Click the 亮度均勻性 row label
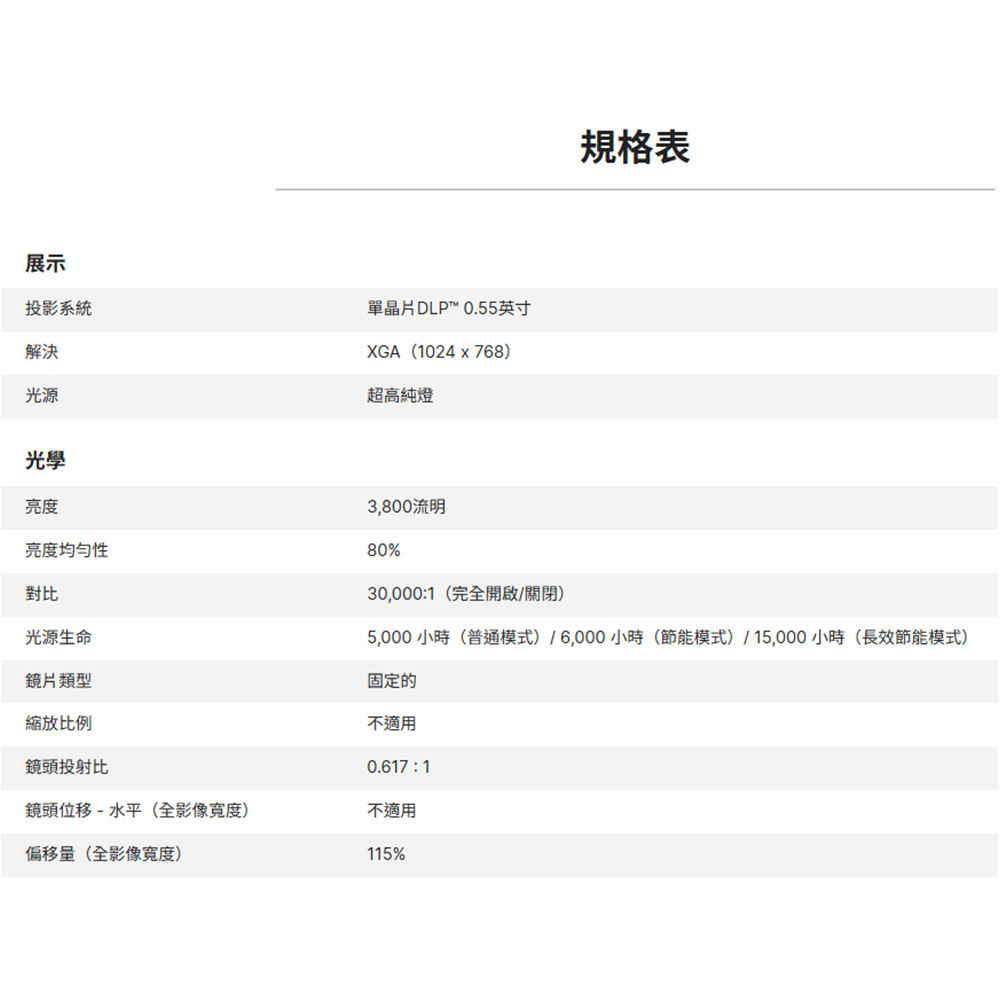 (67, 550)
